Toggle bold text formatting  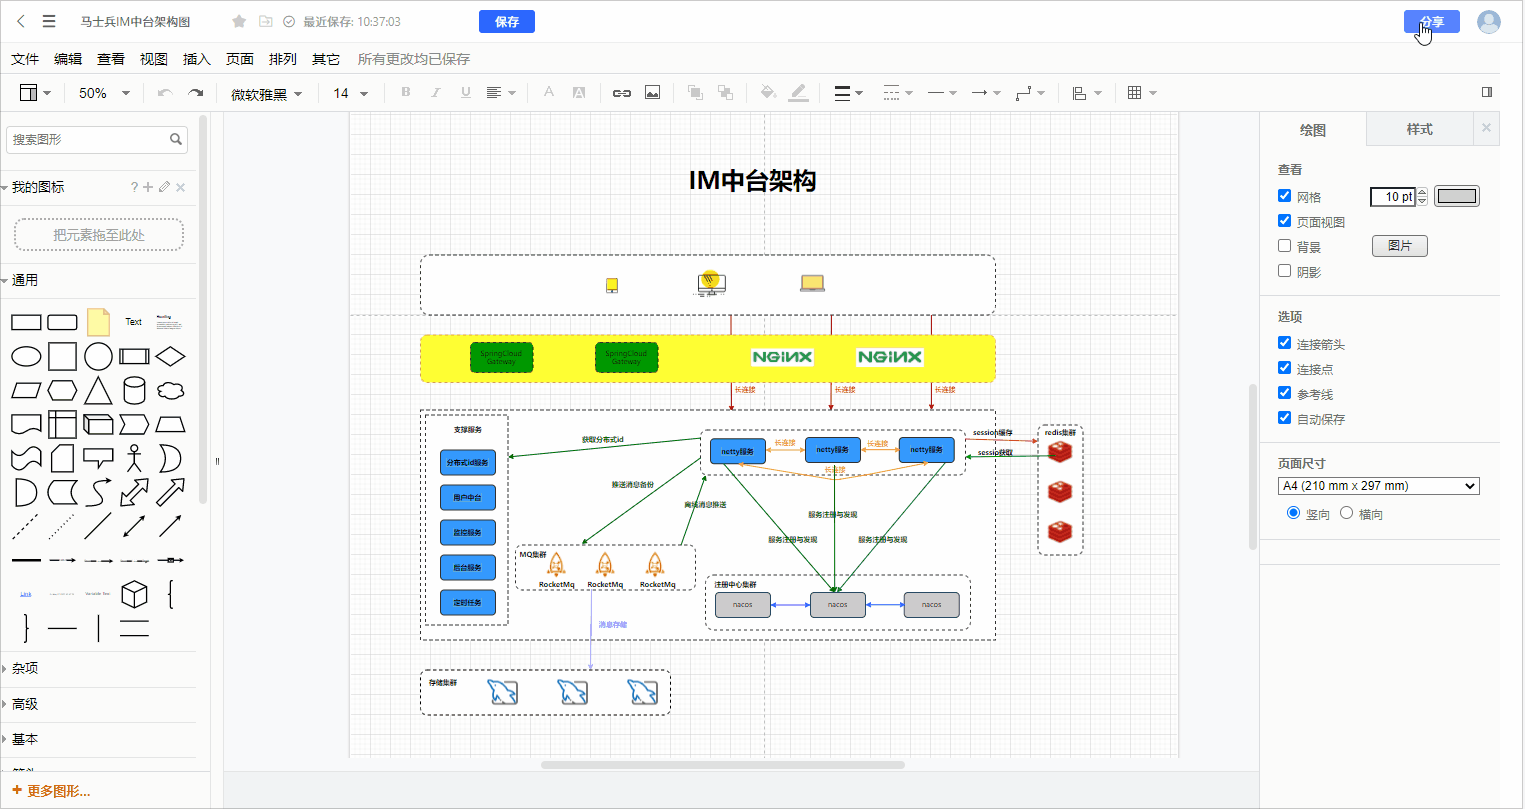coord(406,93)
